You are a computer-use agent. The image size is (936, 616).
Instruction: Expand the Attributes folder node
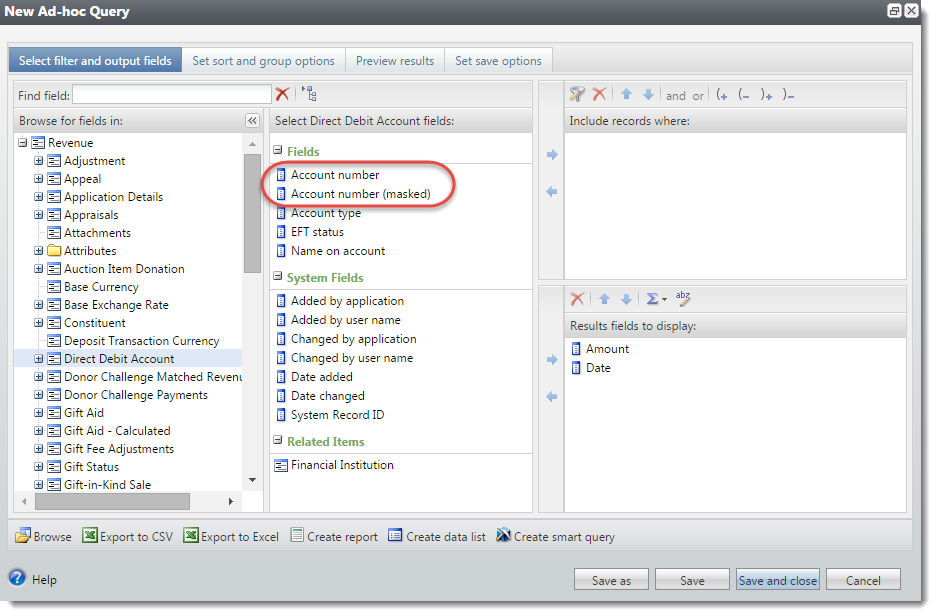pyautogui.click(x=39, y=251)
